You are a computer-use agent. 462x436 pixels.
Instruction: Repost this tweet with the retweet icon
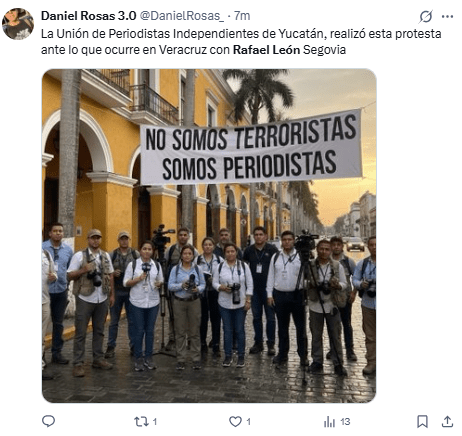(141, 422)
